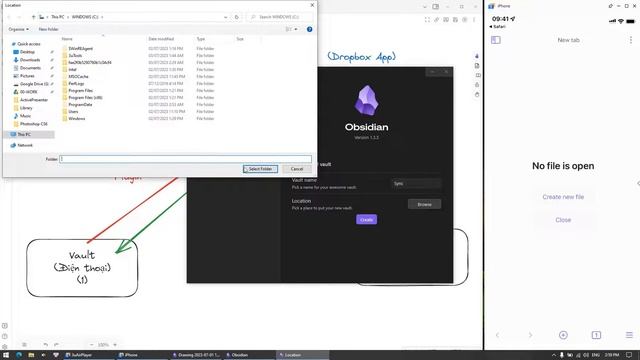The image size is (640, 360).
Task: Go up one folder level arrow
Action: pyautogui.click(x=33, y=17)
